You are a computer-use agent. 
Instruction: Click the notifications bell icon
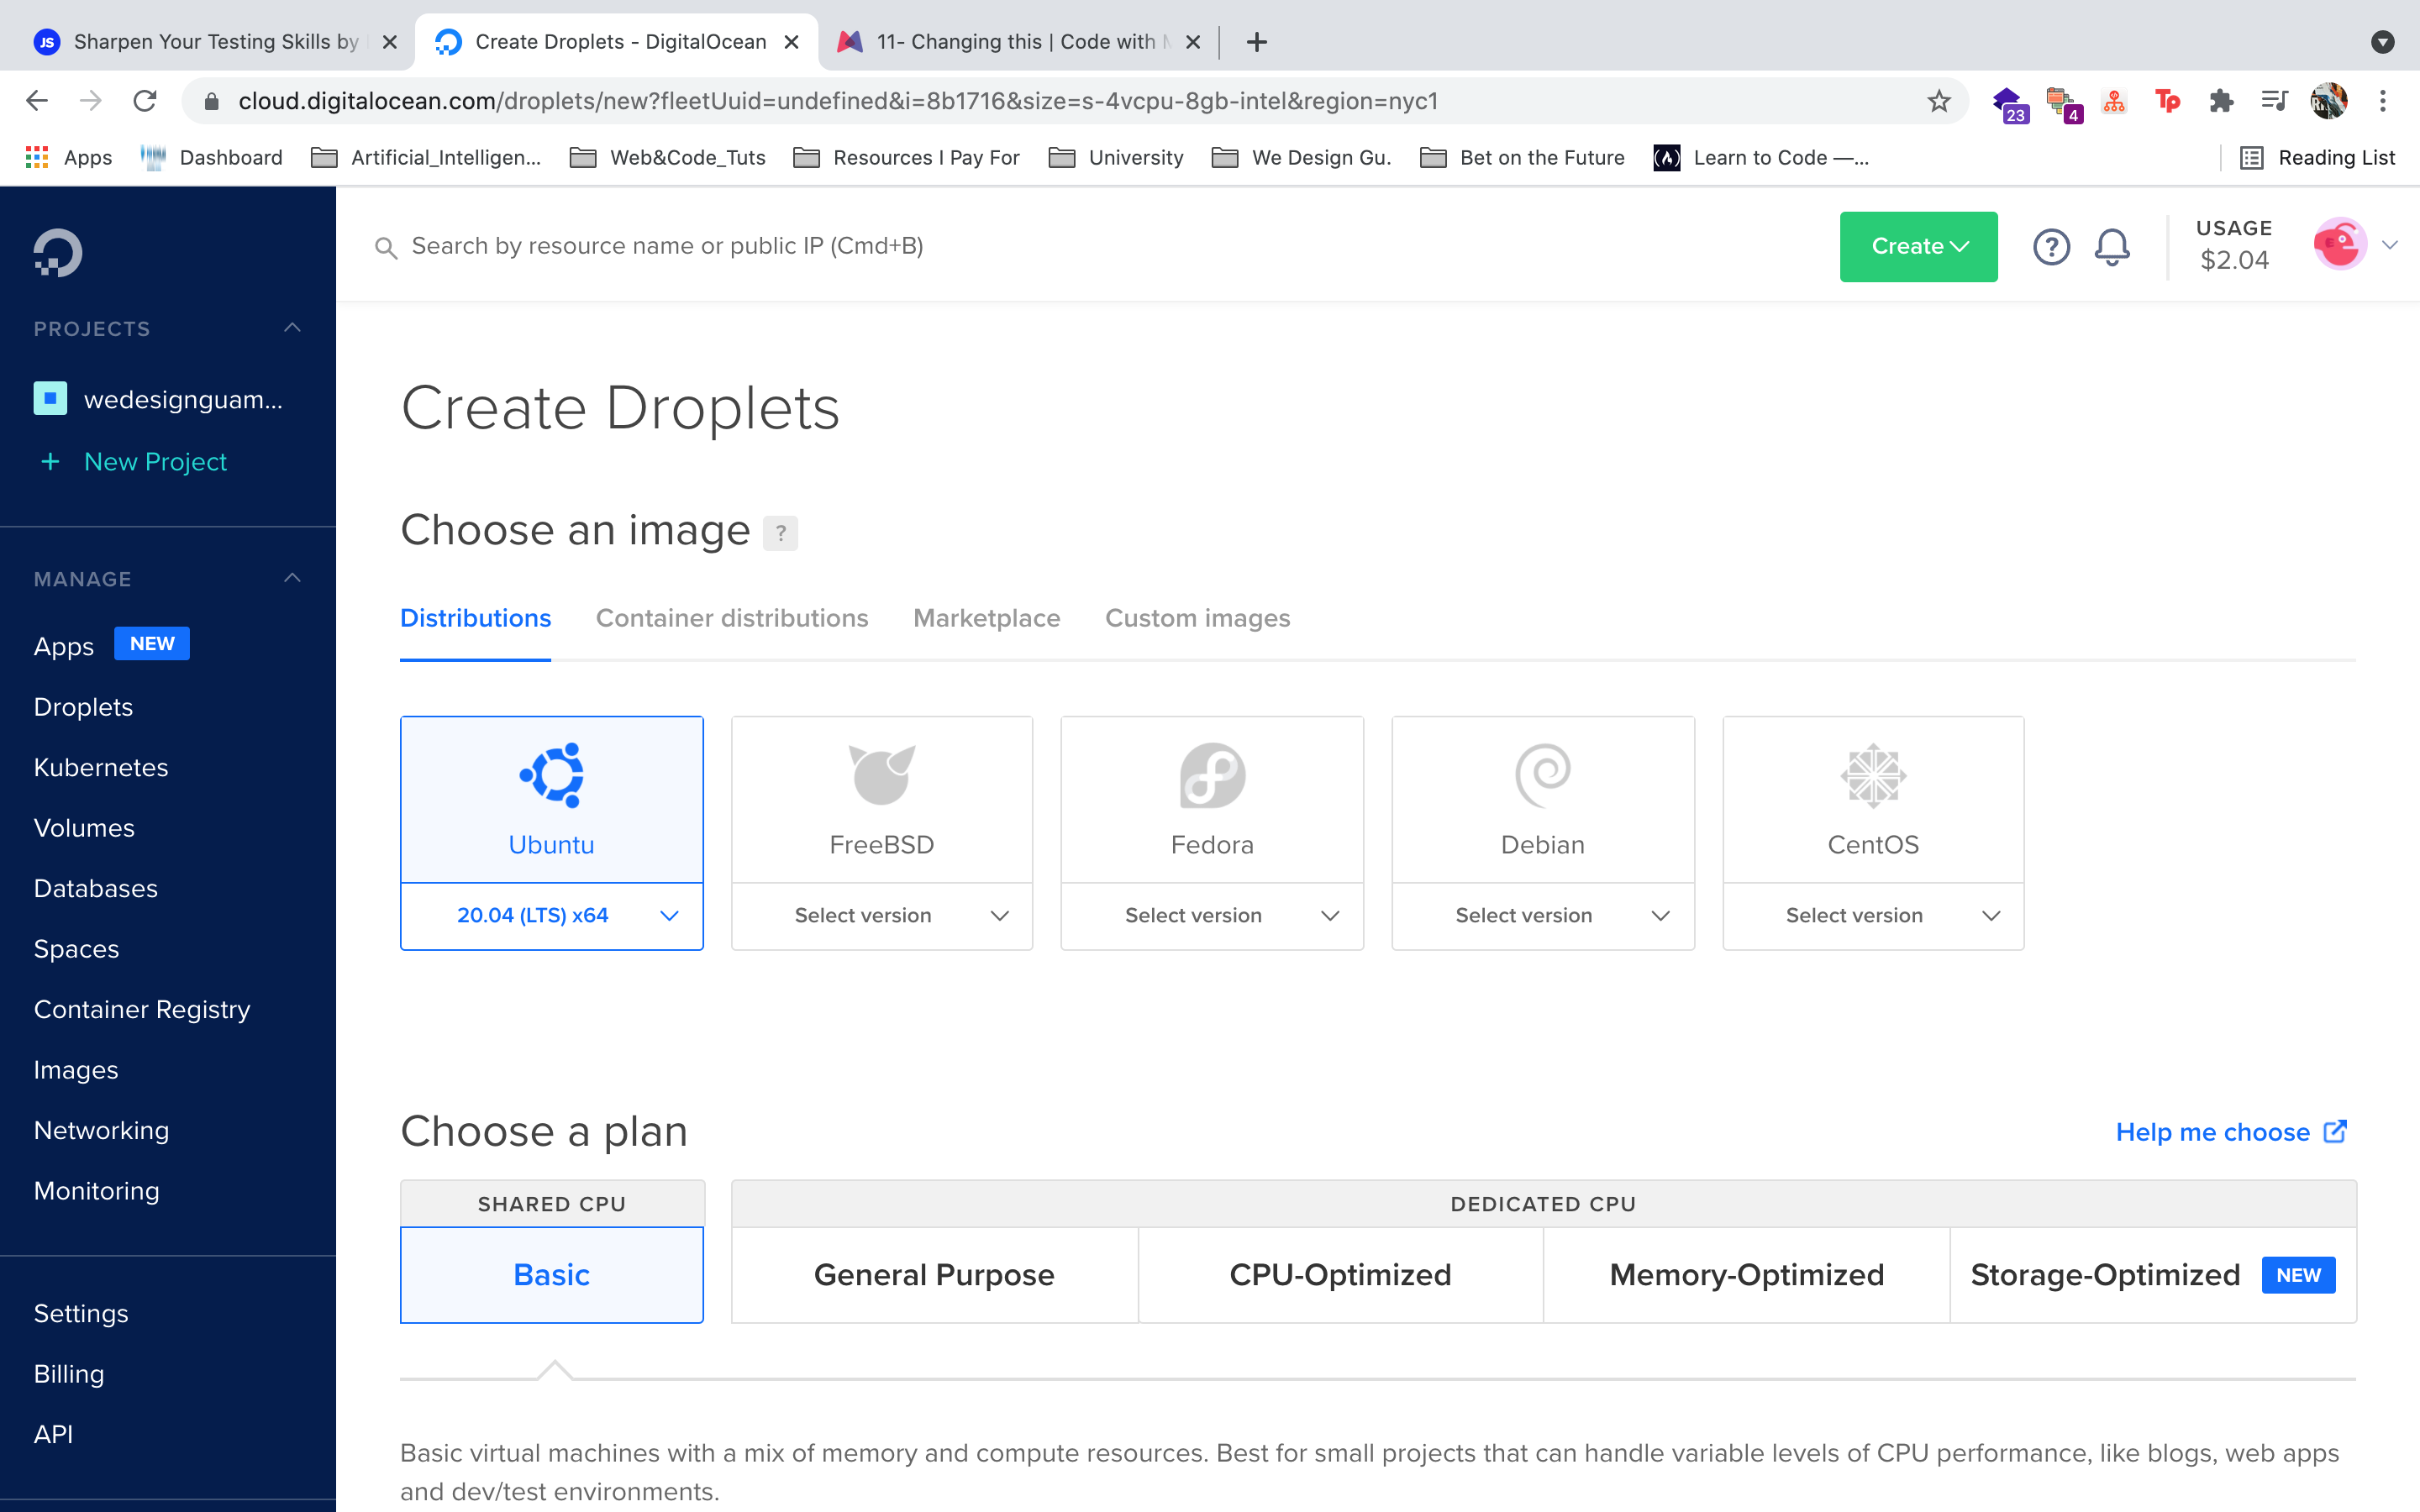(x=2112, y=246)
